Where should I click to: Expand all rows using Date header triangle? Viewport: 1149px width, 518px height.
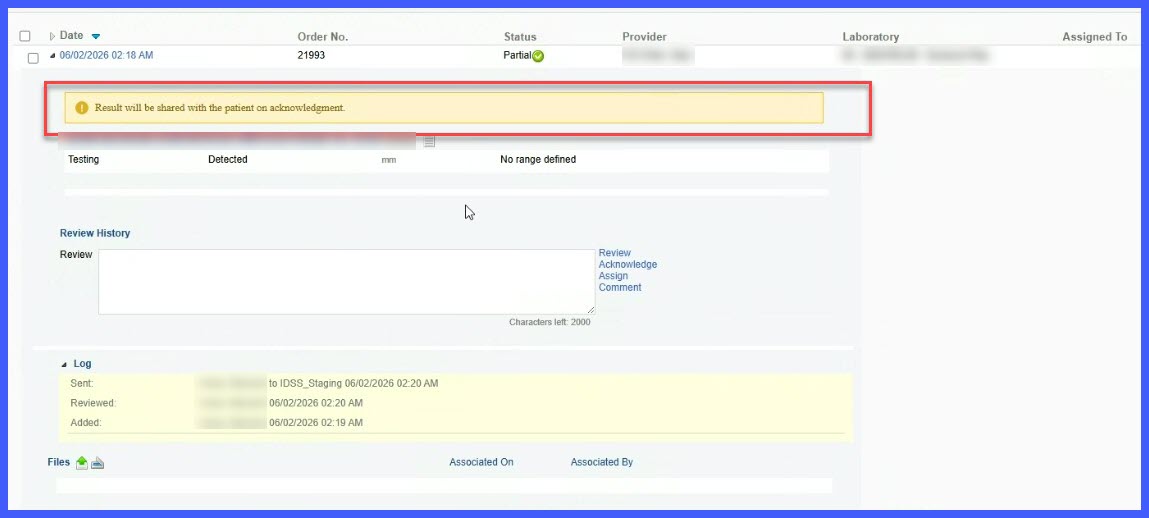click(x=52, y=36)
